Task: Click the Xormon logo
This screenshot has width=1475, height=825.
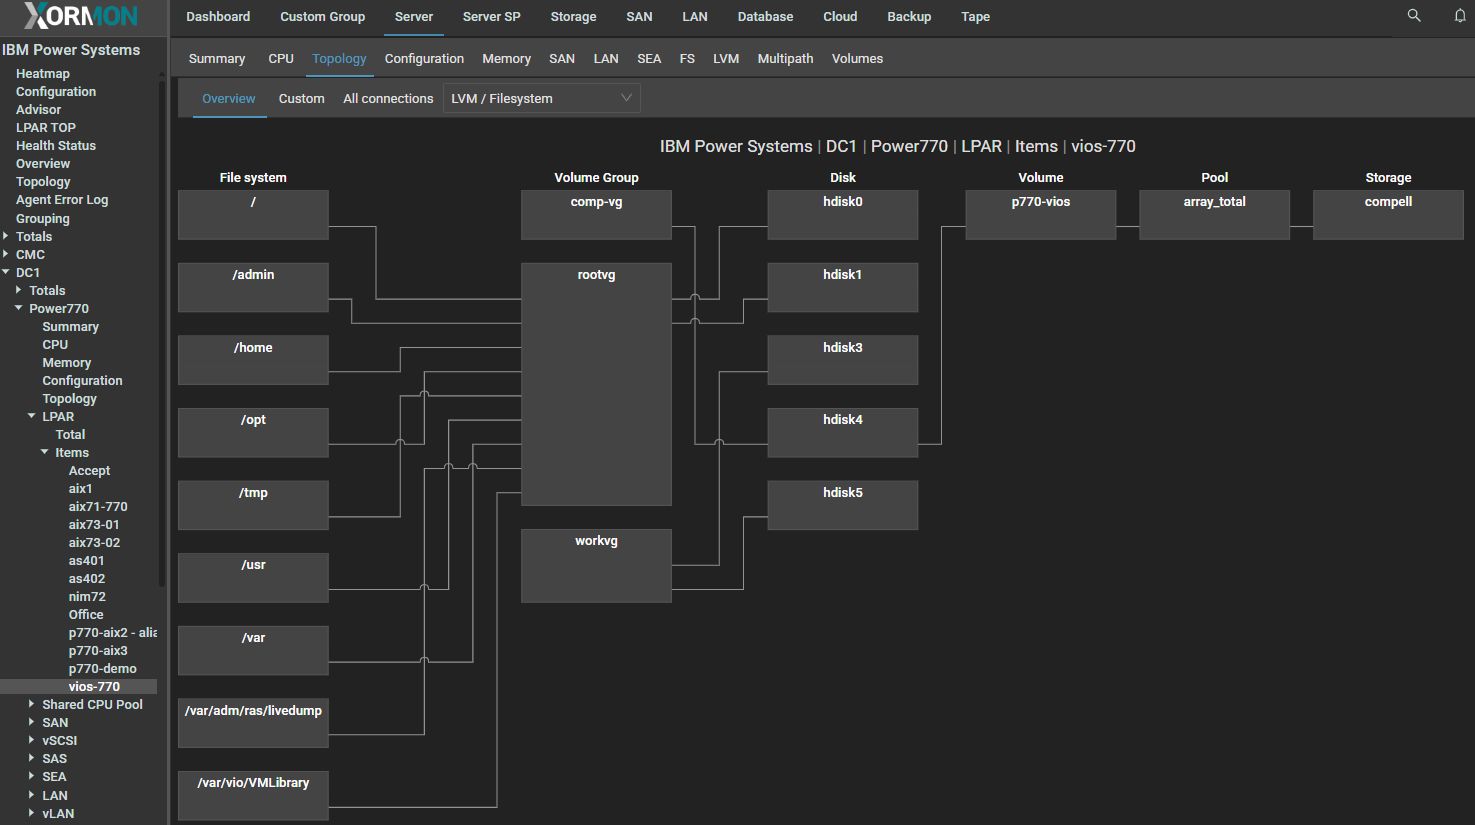Action: pyautogui.click(x=81, y=16)
